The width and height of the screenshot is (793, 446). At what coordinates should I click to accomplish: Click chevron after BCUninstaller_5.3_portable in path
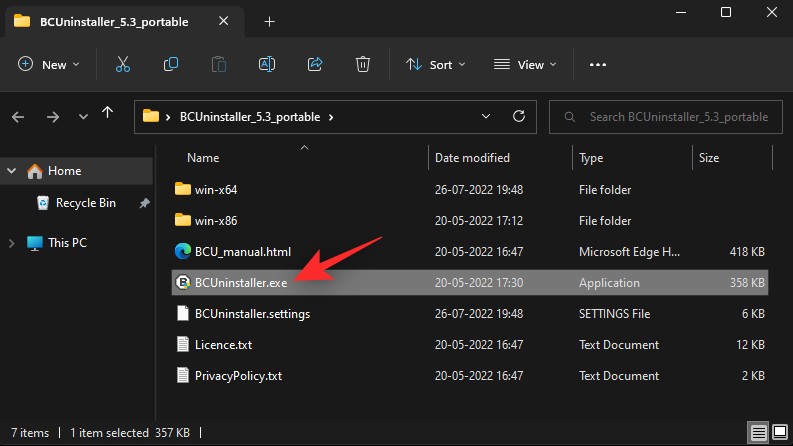click(331, 117)
